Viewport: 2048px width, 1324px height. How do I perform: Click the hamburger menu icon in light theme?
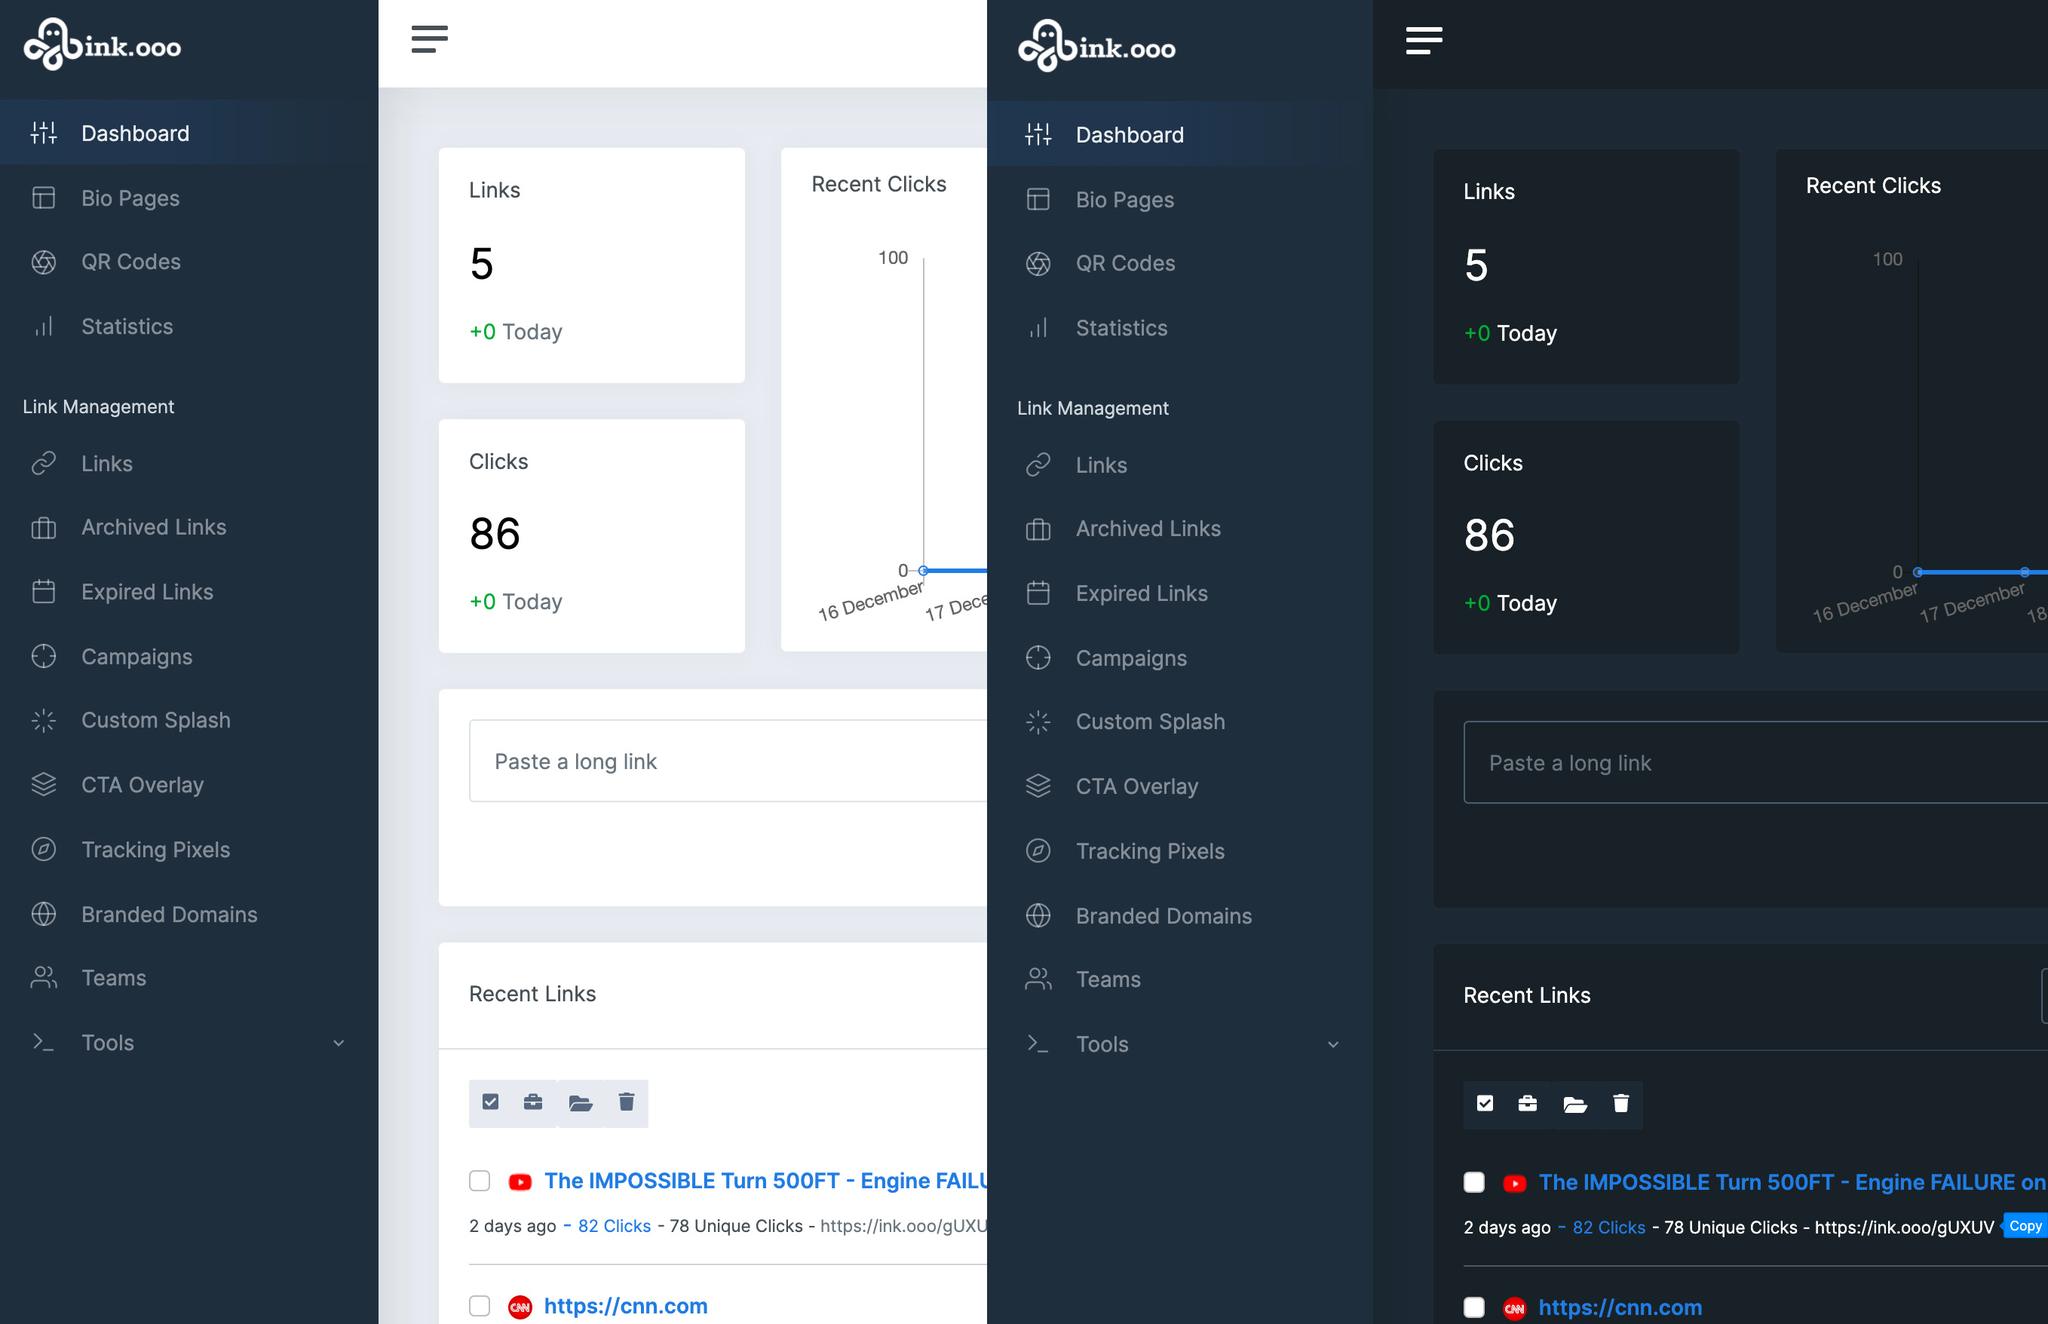point(429,39)
